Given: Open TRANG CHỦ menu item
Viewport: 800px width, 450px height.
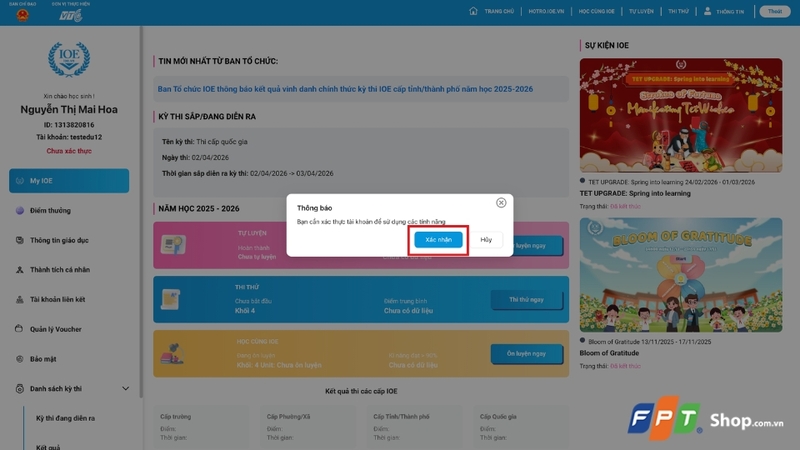Looking at the screenshot, I should pos(499,11).
